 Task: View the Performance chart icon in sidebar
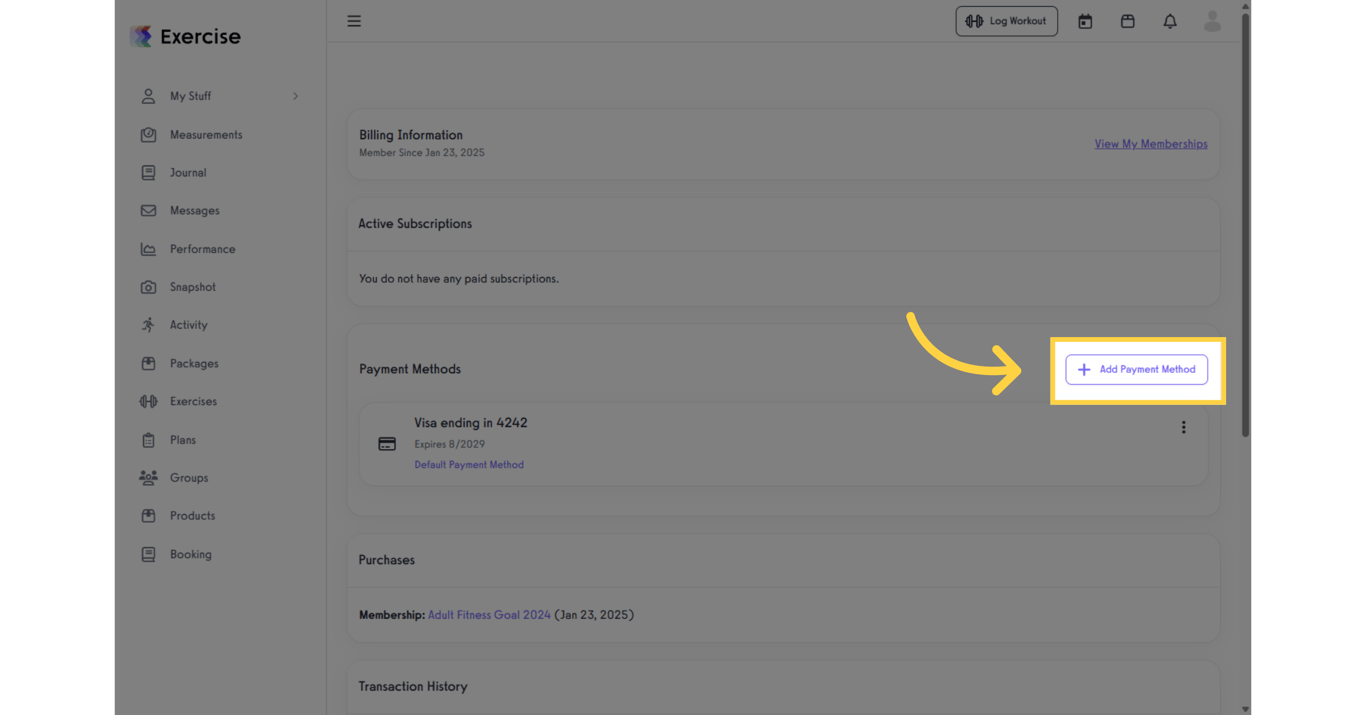(148, 248)
